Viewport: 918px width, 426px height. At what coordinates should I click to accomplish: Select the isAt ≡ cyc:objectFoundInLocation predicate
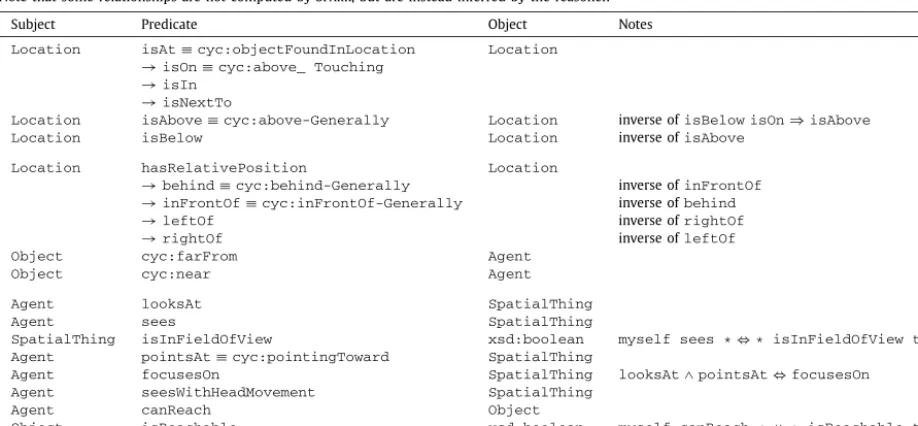(x=278, y=50)
